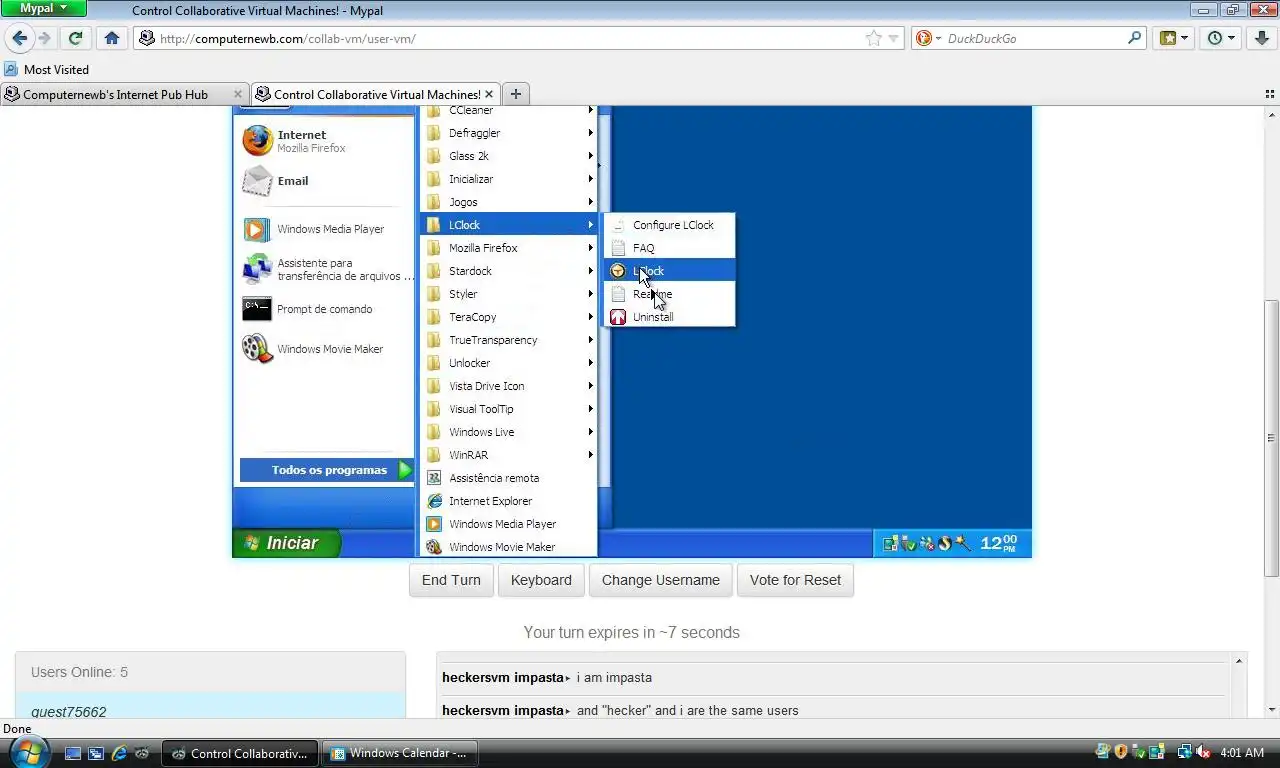This screenshot has height=768, width=1280.
Task: Open the Visual ToolTip submenu
Action: click(508, 409)
